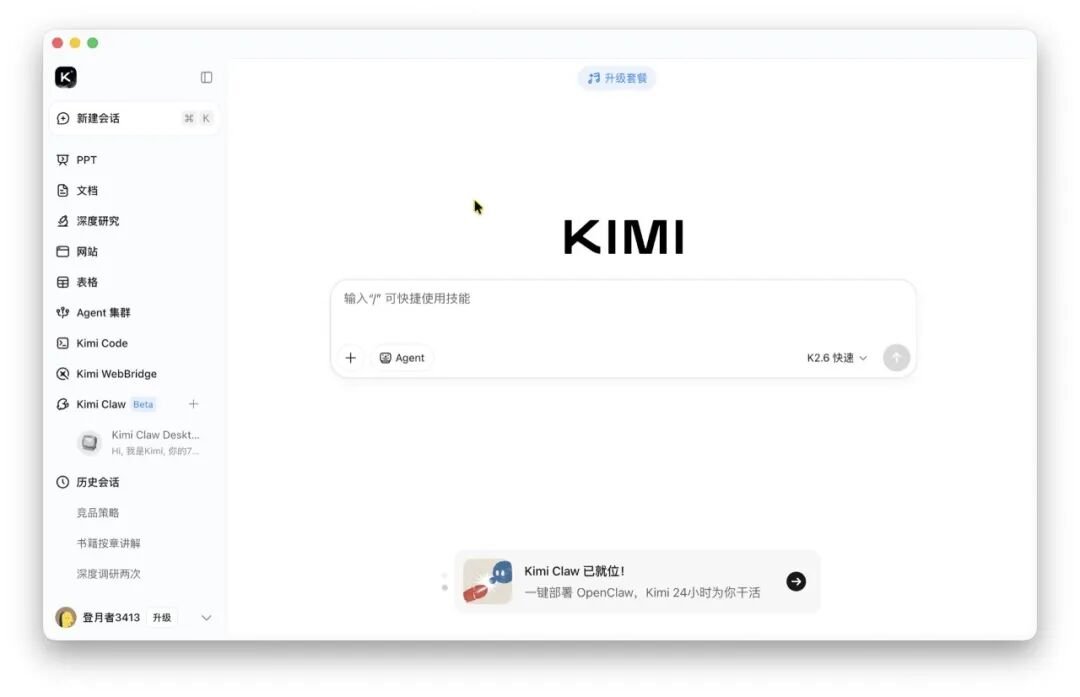Click the Kimi Claw icon
This screenshot has height=697, width=1080.
pos(63,404)
